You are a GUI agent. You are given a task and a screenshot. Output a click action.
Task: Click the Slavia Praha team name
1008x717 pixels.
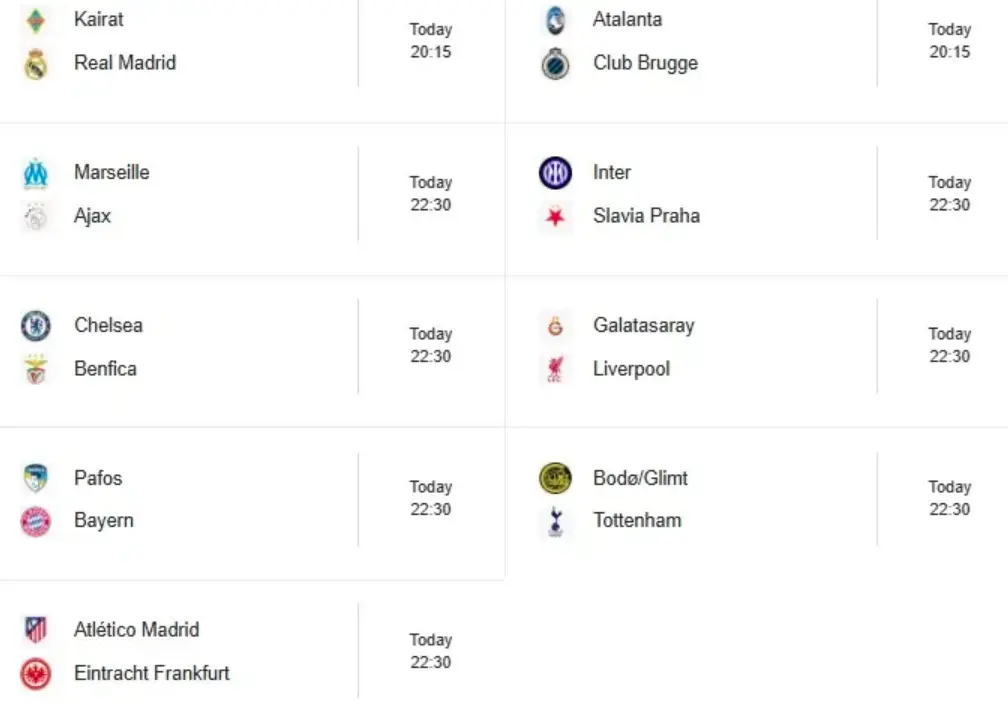pyautogui.click(x=646, y=216)
